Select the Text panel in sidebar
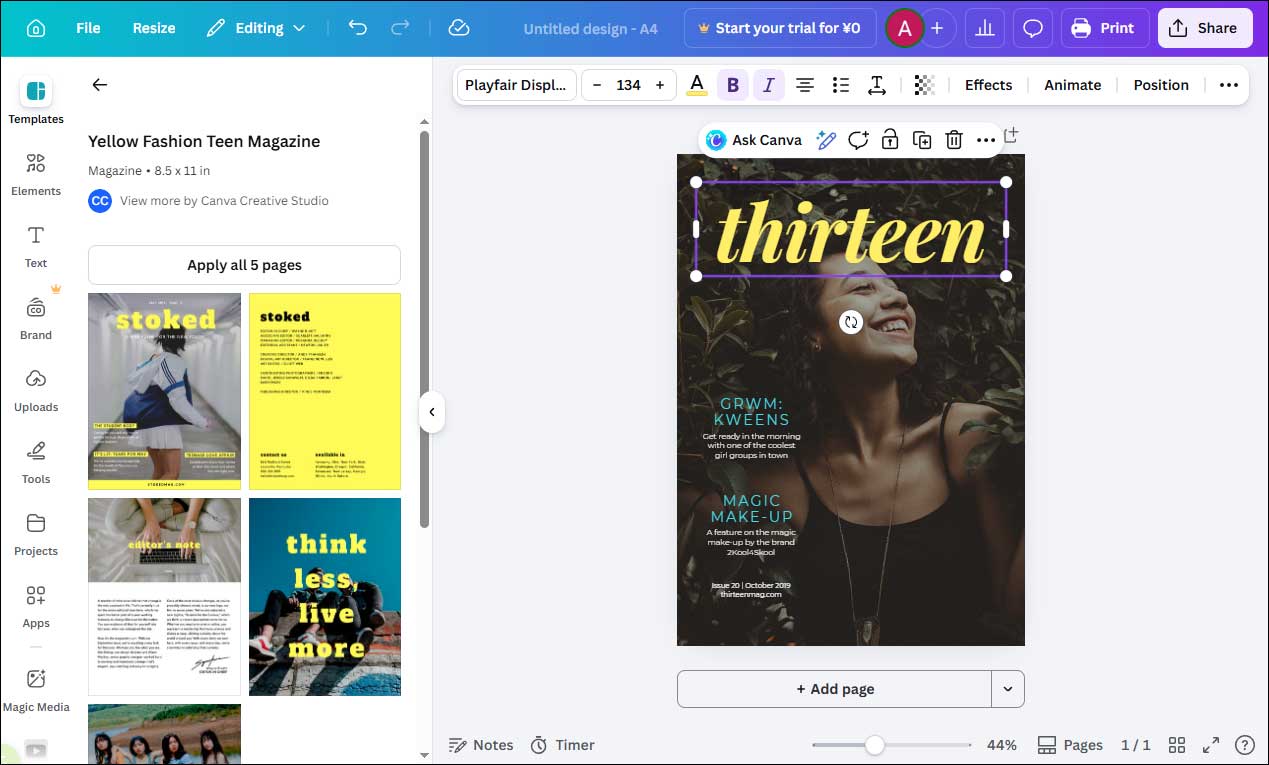Screen dimensions: 1269x765 (x=36, y=247)
